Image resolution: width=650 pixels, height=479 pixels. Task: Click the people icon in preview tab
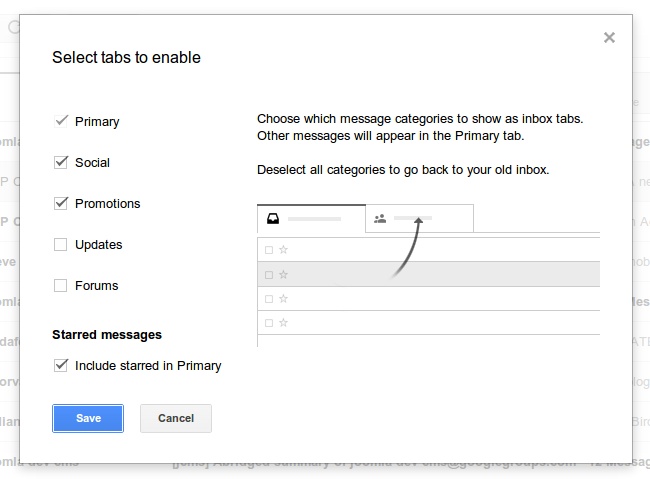click(380, 218)
